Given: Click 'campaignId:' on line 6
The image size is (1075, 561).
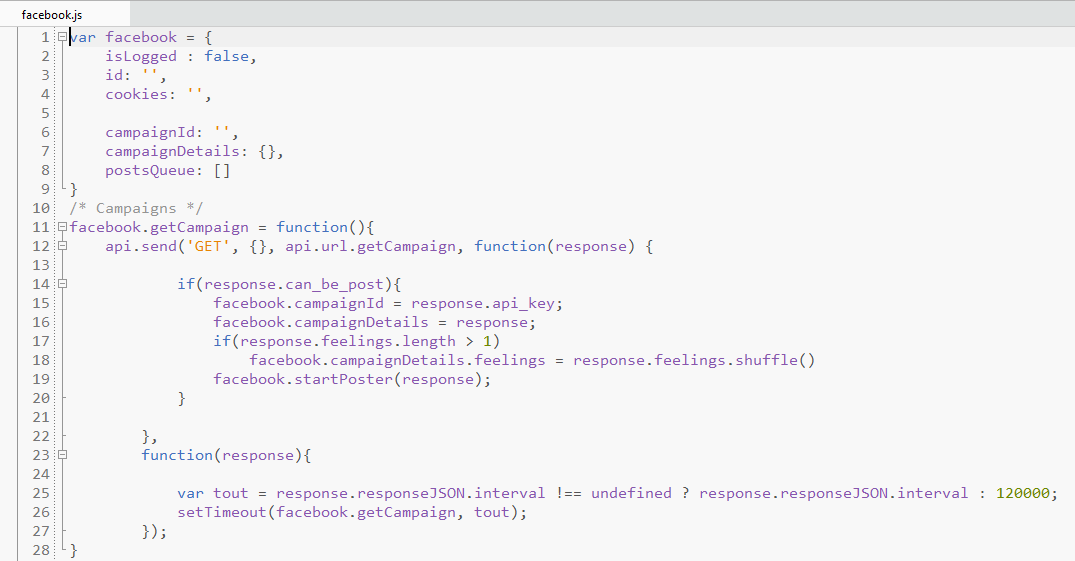Looking at the screenshot, I should (154, 132).
